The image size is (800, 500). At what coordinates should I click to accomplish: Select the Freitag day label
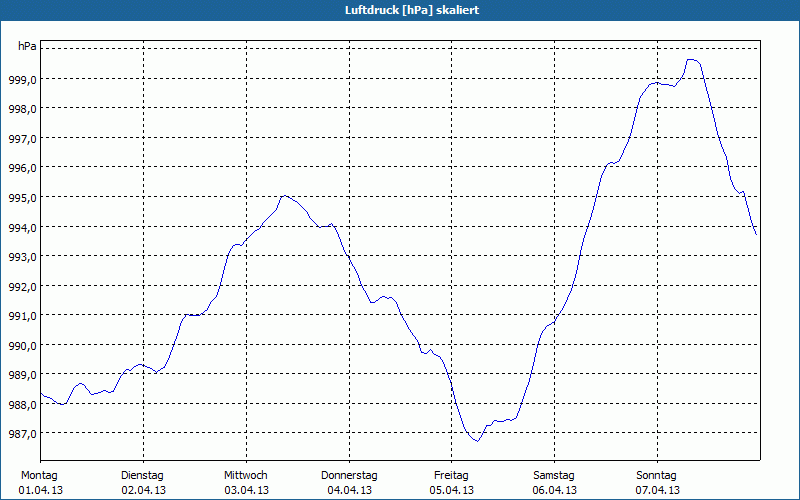click(451, 476)
